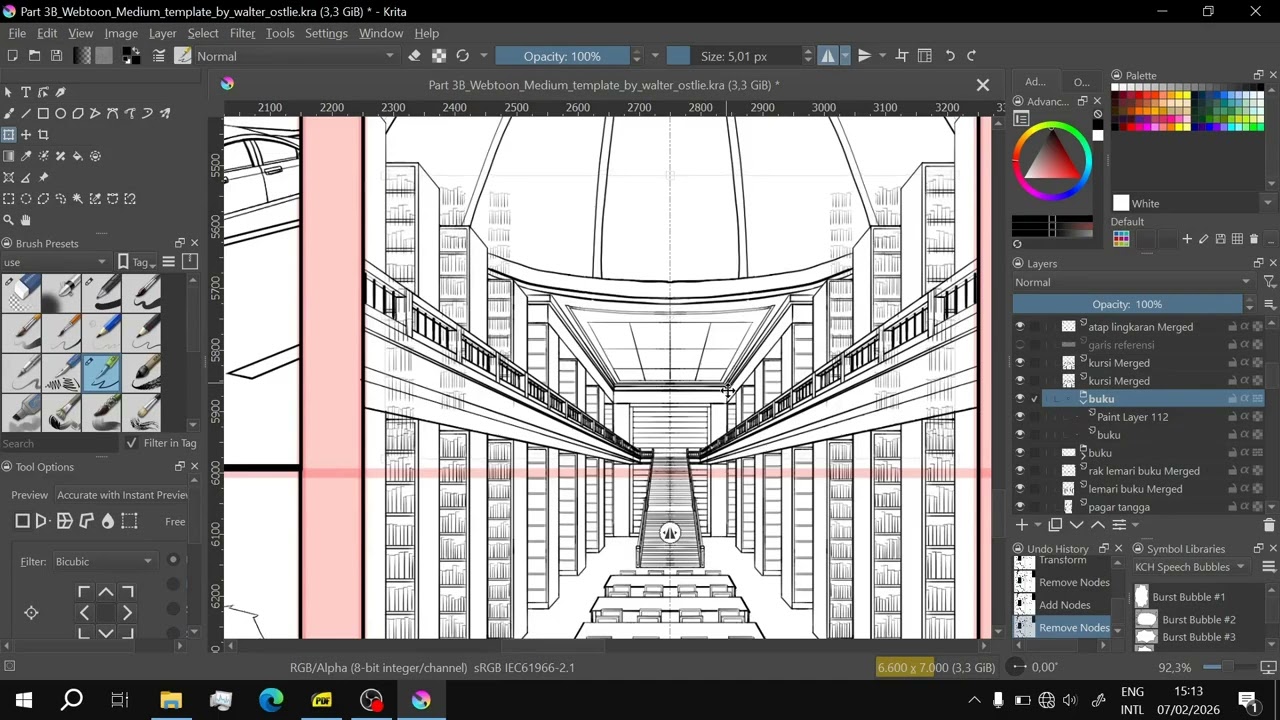Toggle vertical mirror tool

click(x=864, y=56)
